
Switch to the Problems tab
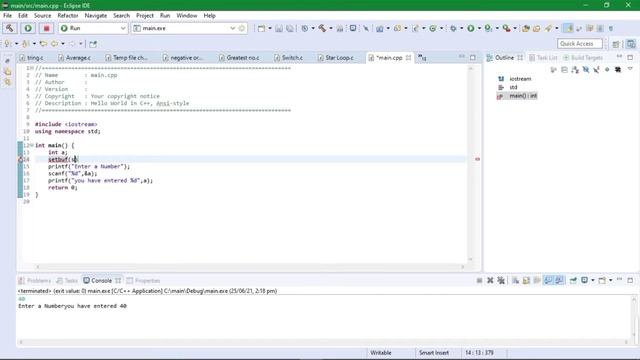click(35, 281)
